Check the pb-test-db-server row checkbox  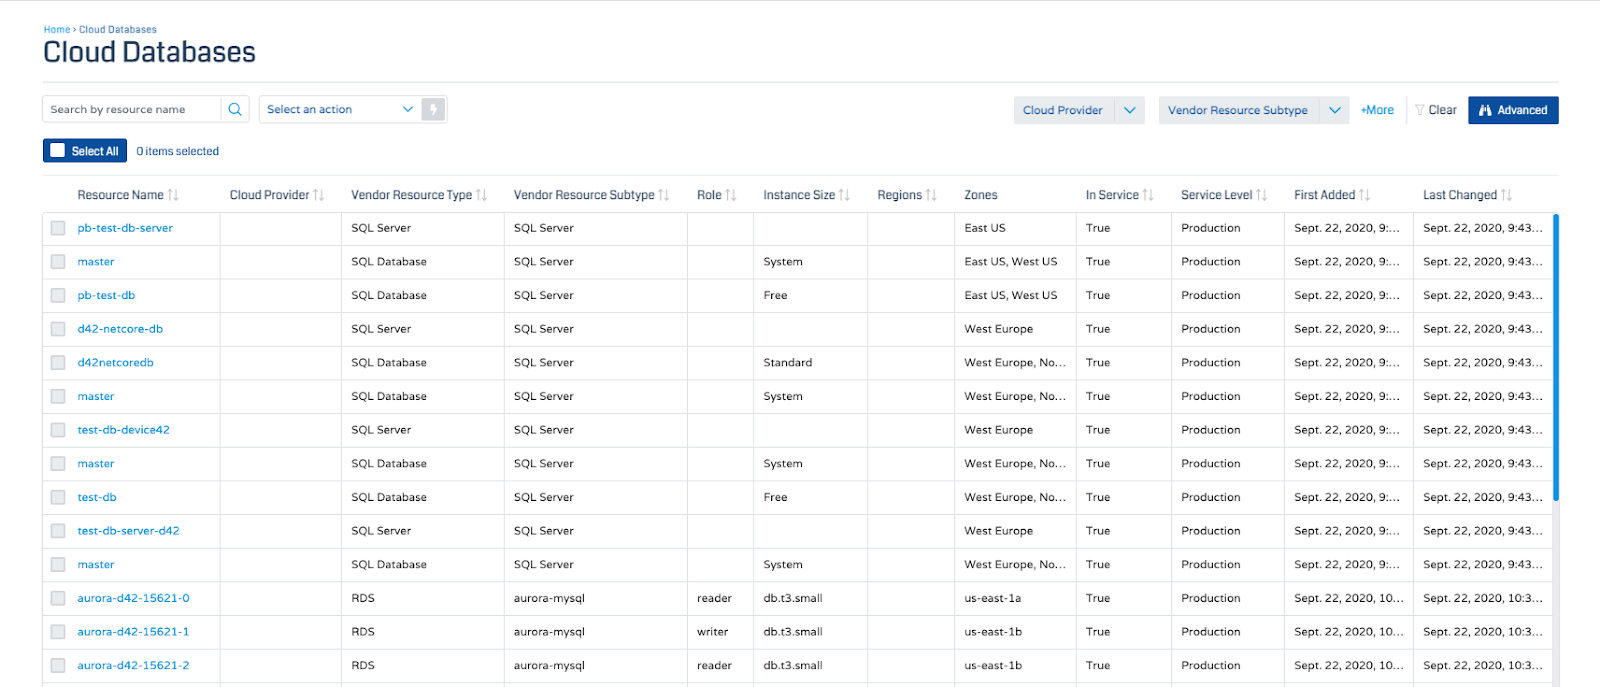tap(58, 228)
